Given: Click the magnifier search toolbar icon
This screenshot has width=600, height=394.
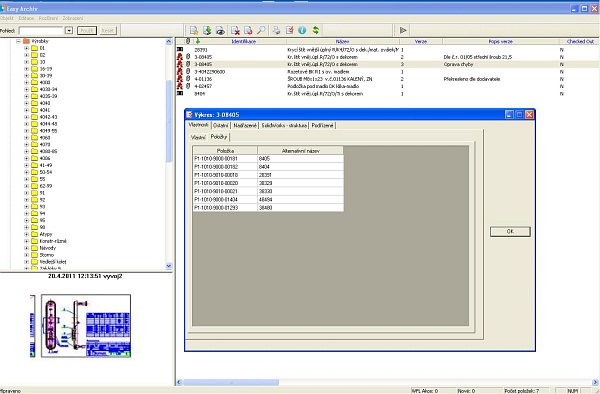Looking at the screenshot, I should (x=261, y=30).
